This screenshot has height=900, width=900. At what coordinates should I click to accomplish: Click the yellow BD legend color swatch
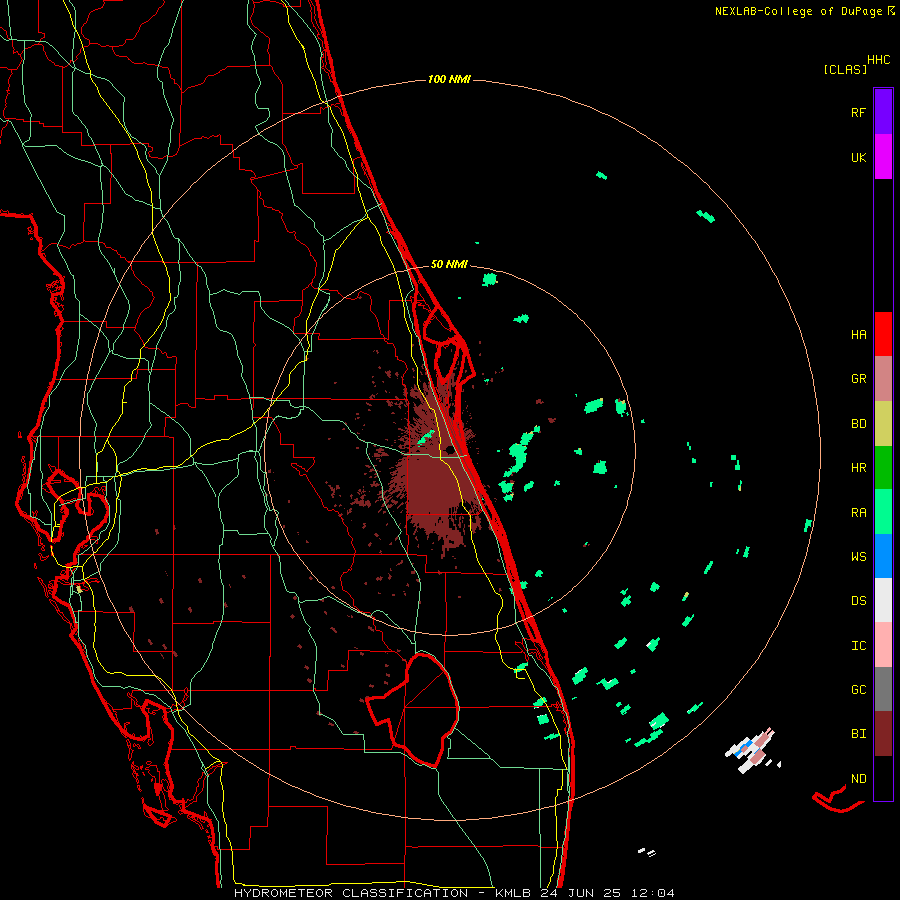pos(883,424)
